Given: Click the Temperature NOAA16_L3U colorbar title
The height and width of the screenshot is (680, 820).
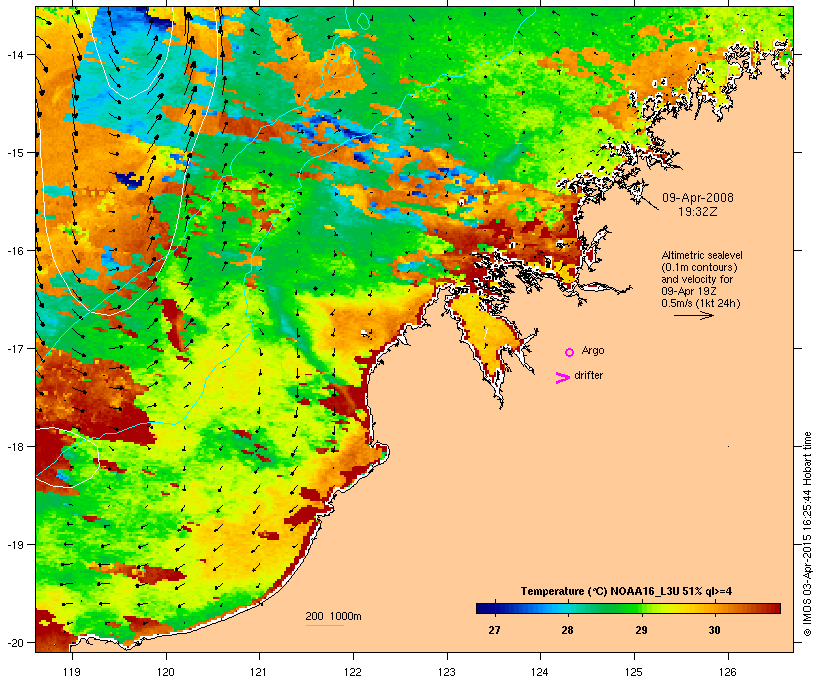Looking at the screenshot, I should click(x=626, y=591).
